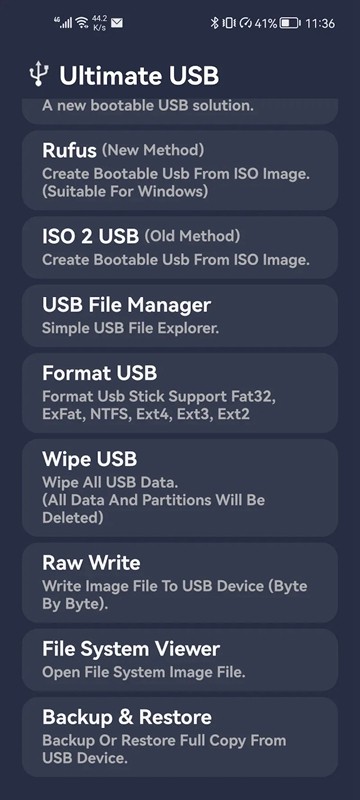Choose the Wipe USB option
Viewport: 360px width, 800px height.
[x=180, y=488]
